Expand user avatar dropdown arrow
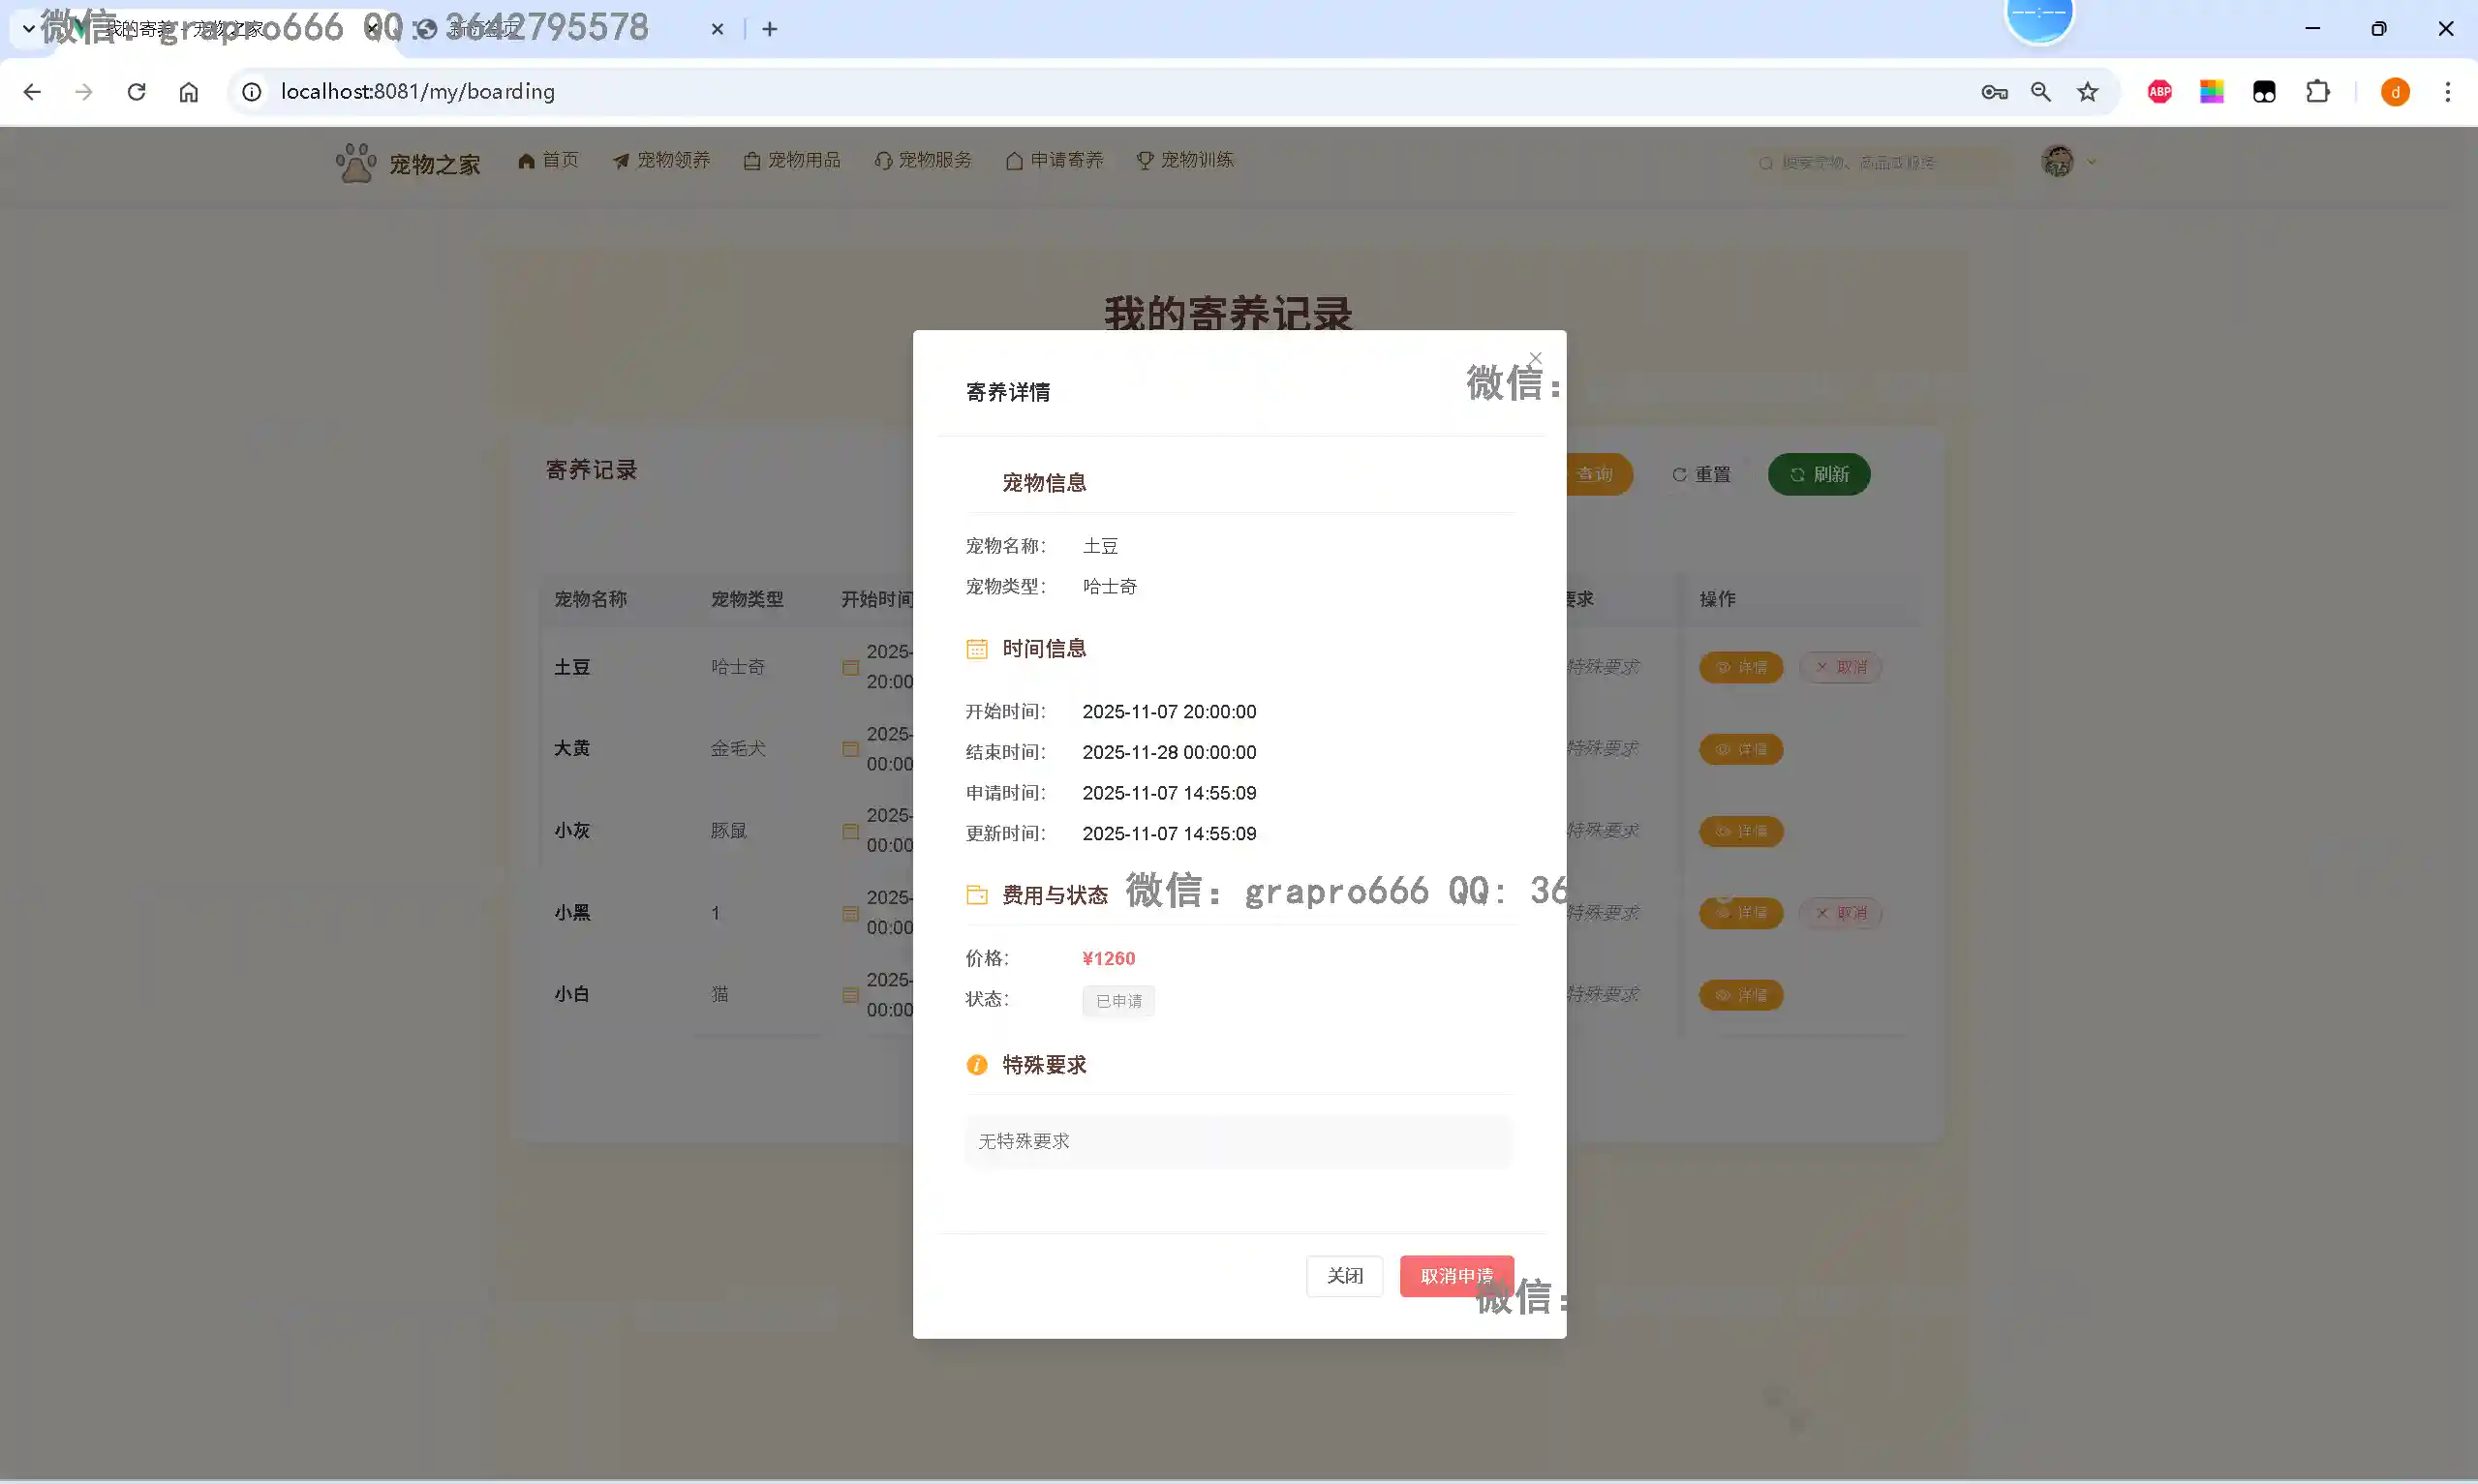 point(2091,161)
